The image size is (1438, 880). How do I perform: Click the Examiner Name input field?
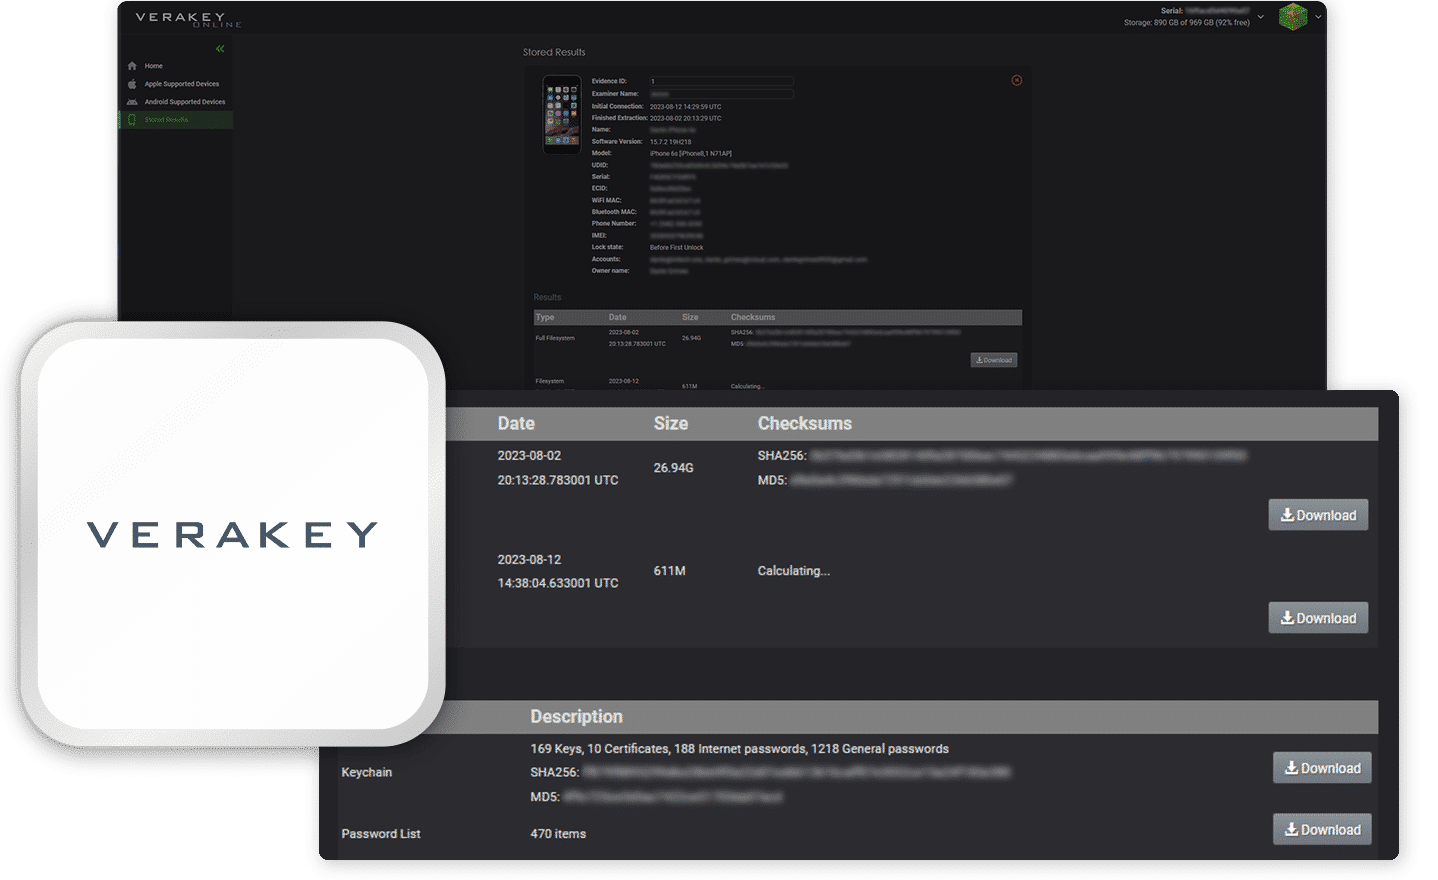(721, 94)
